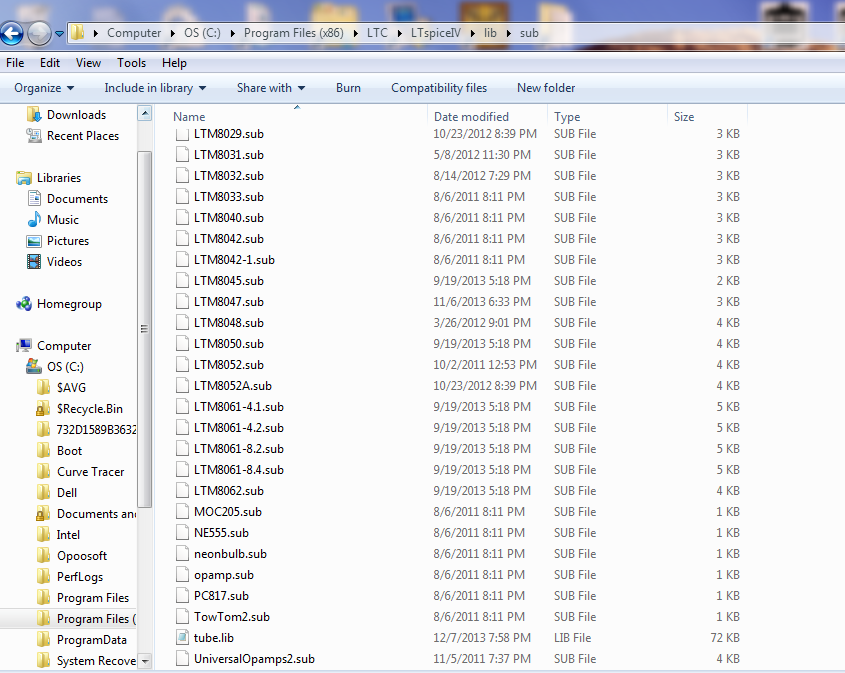Click sidebar scrollbar up arrow

coord(144,114)
